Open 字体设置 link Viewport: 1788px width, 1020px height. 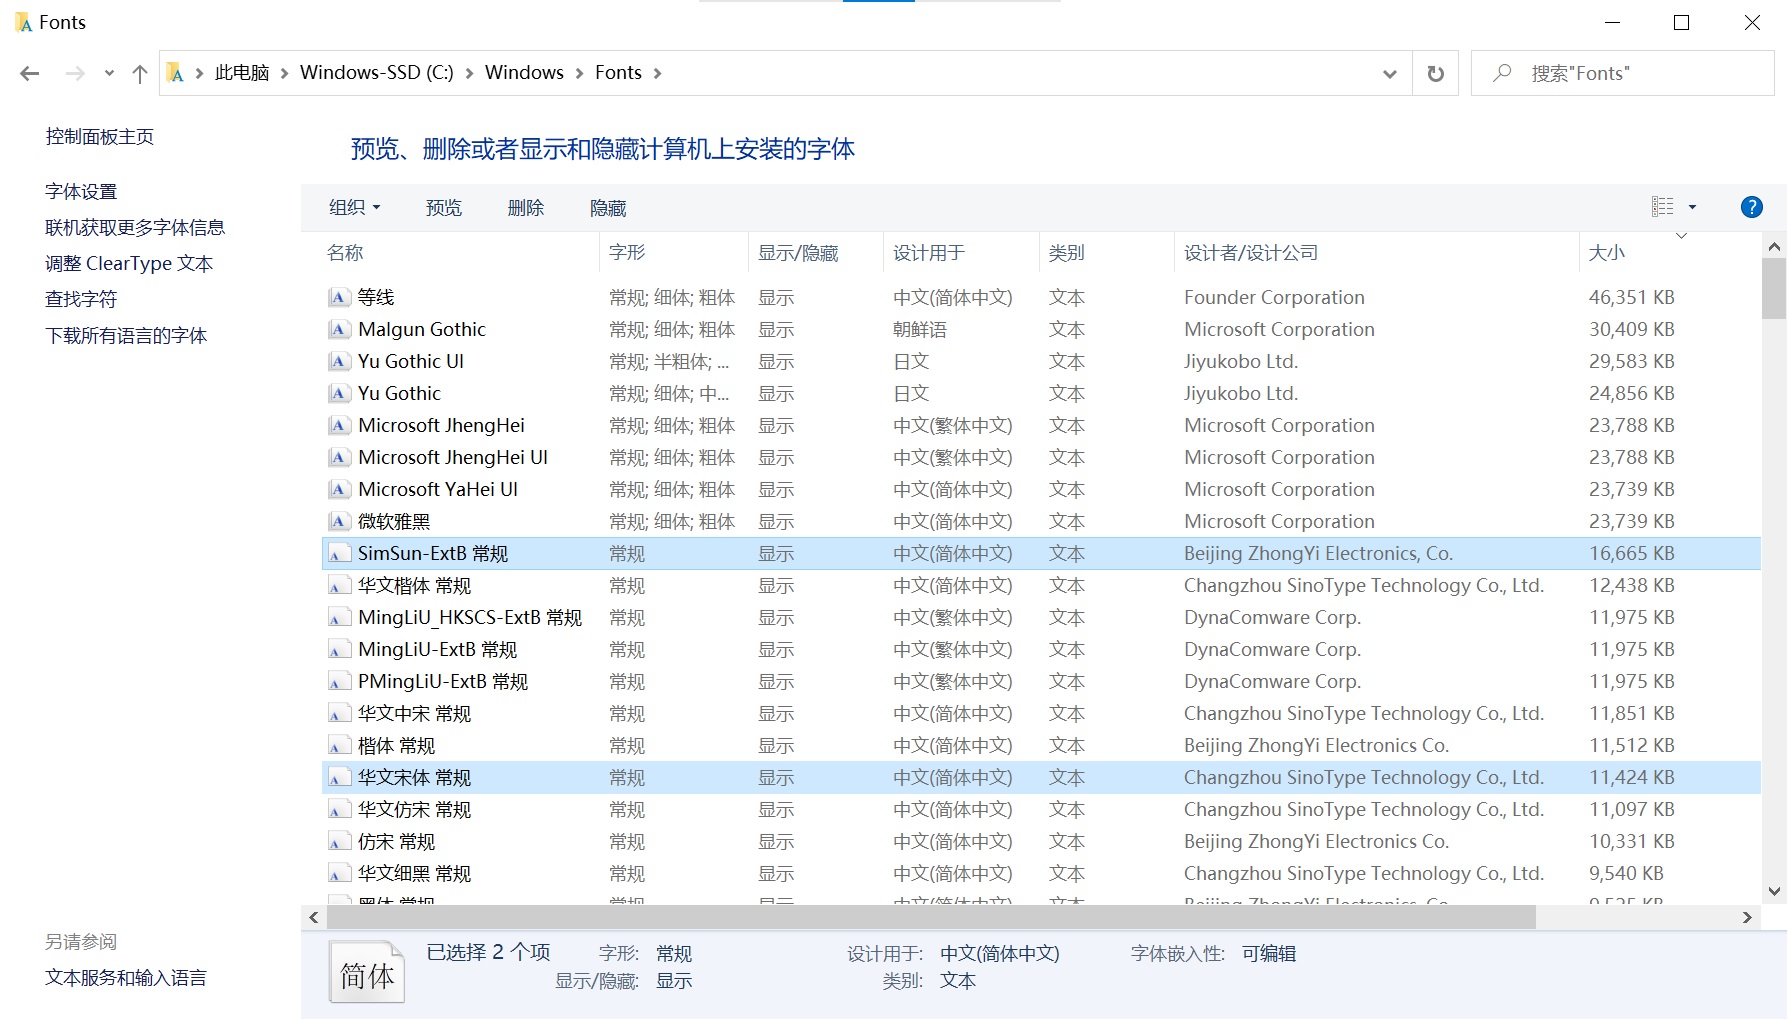click(x=81, y=191)
